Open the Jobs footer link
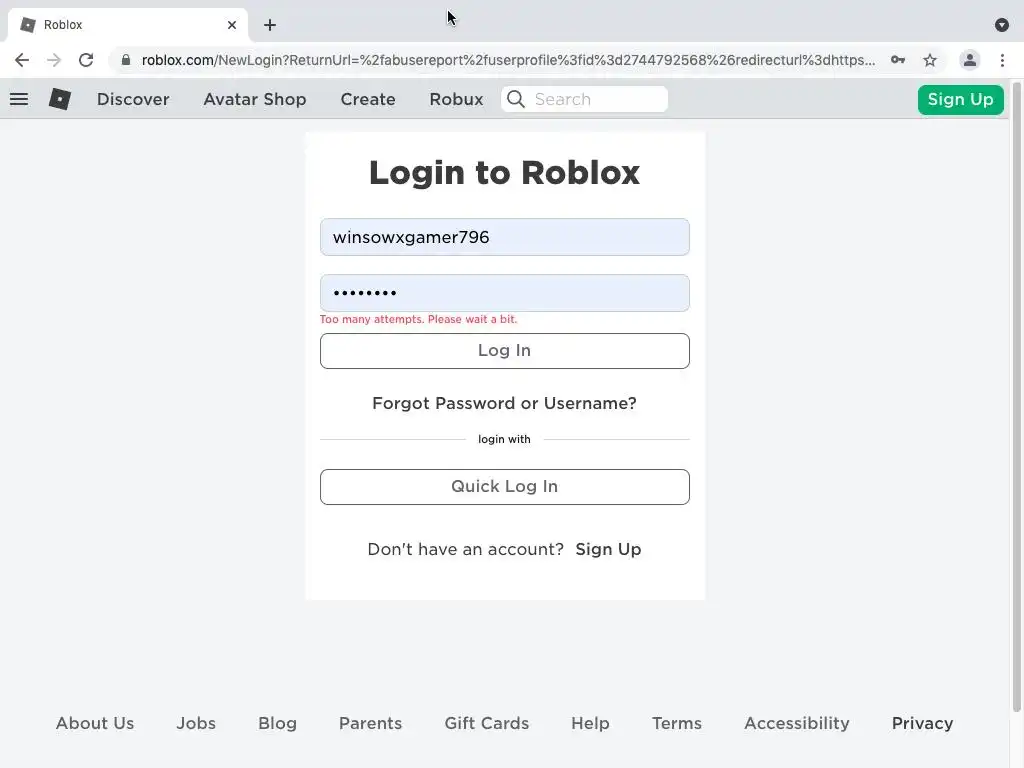This screenshot has height=768, width=1024. click(x=196, y=723)
